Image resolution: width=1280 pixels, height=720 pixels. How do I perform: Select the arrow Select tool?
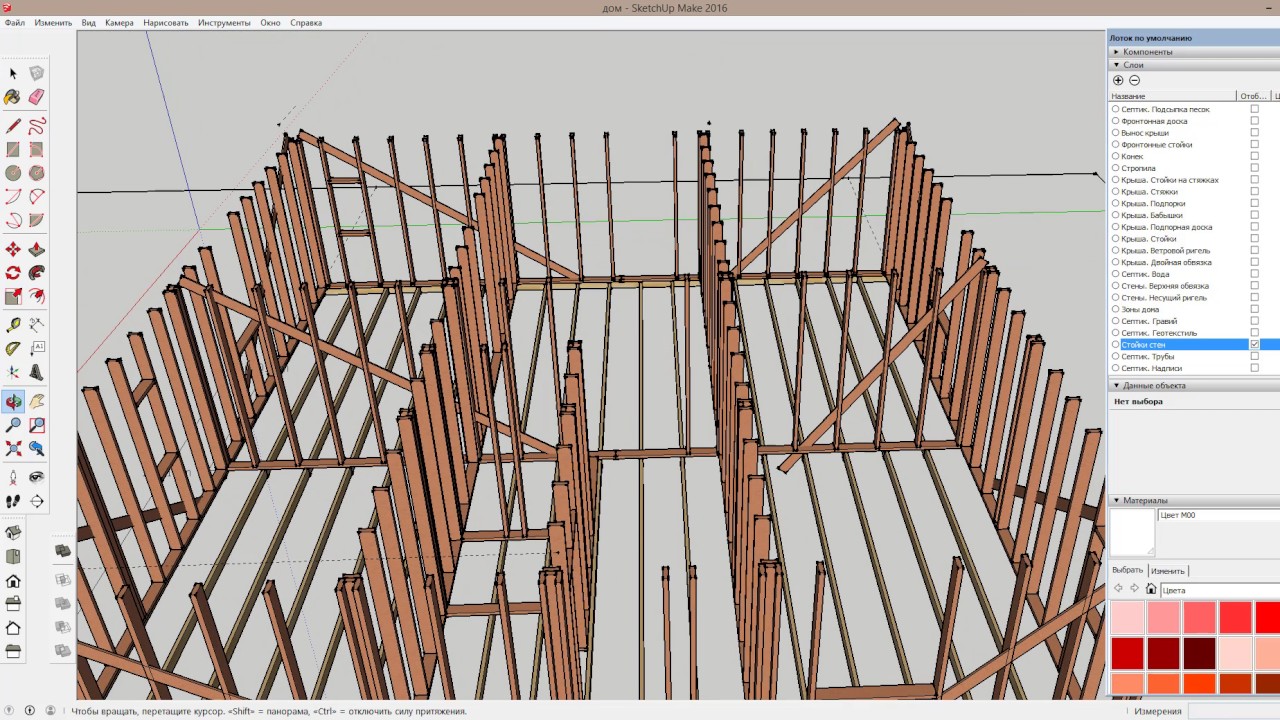[x=13, y=73]
